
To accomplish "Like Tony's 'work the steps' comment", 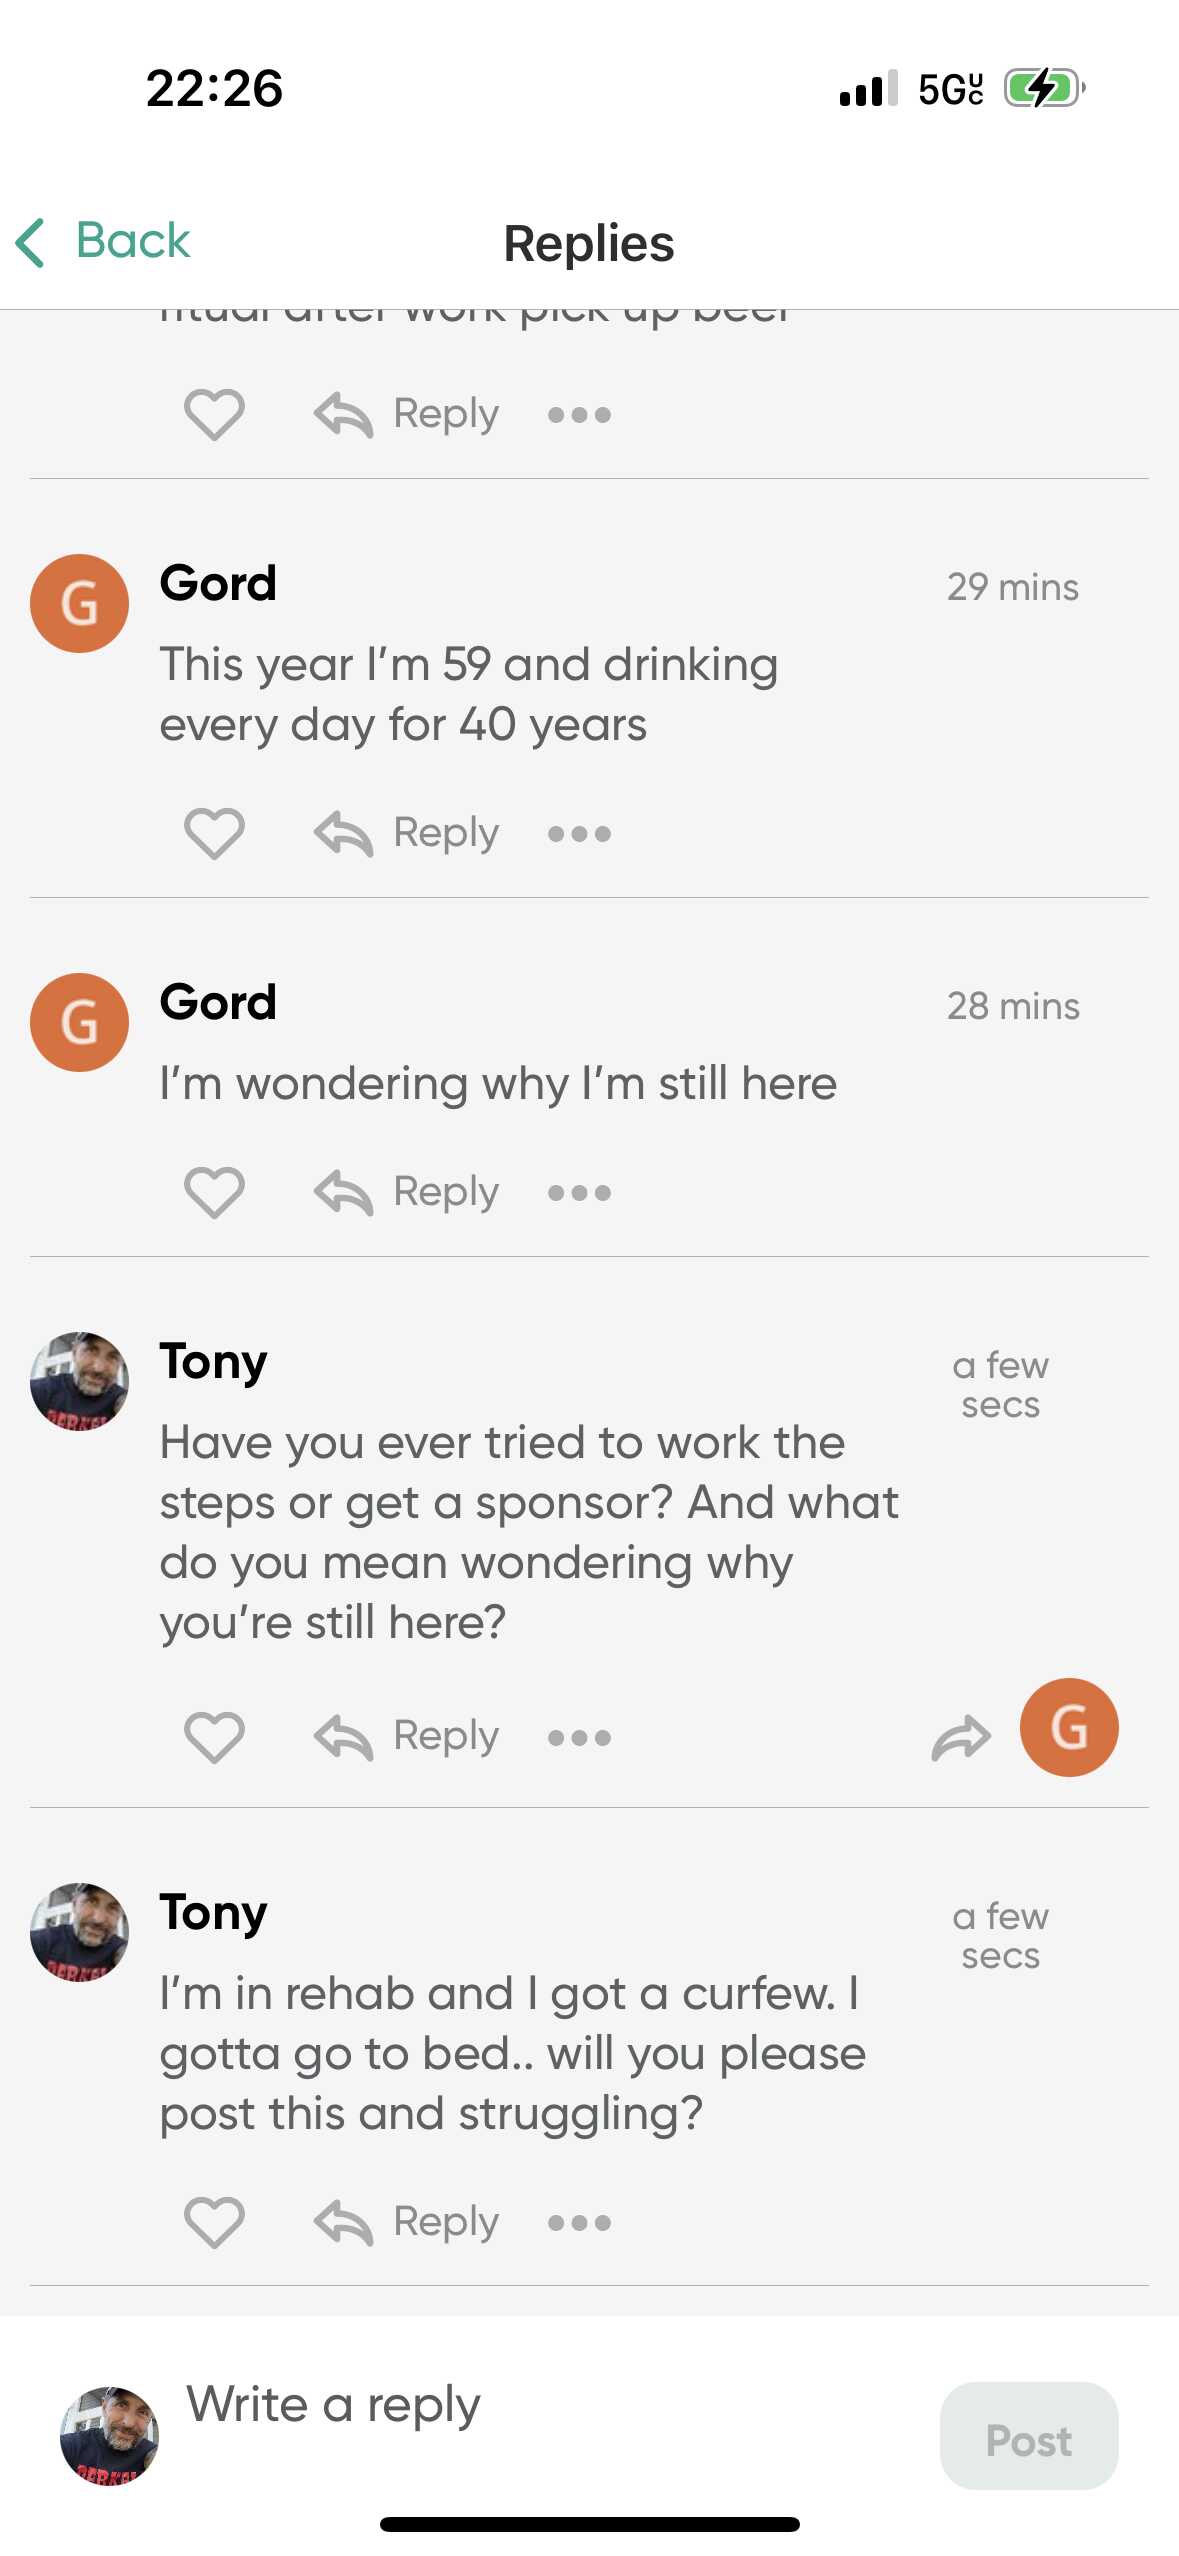I will click(x=214, y=1736).
